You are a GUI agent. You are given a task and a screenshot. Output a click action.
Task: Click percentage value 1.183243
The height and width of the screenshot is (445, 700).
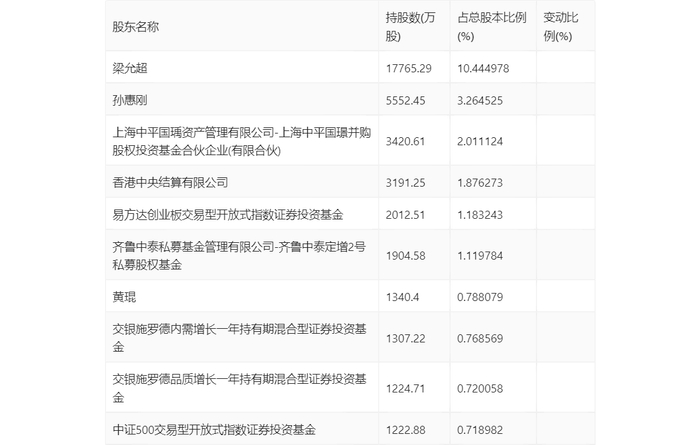(480, 215)
